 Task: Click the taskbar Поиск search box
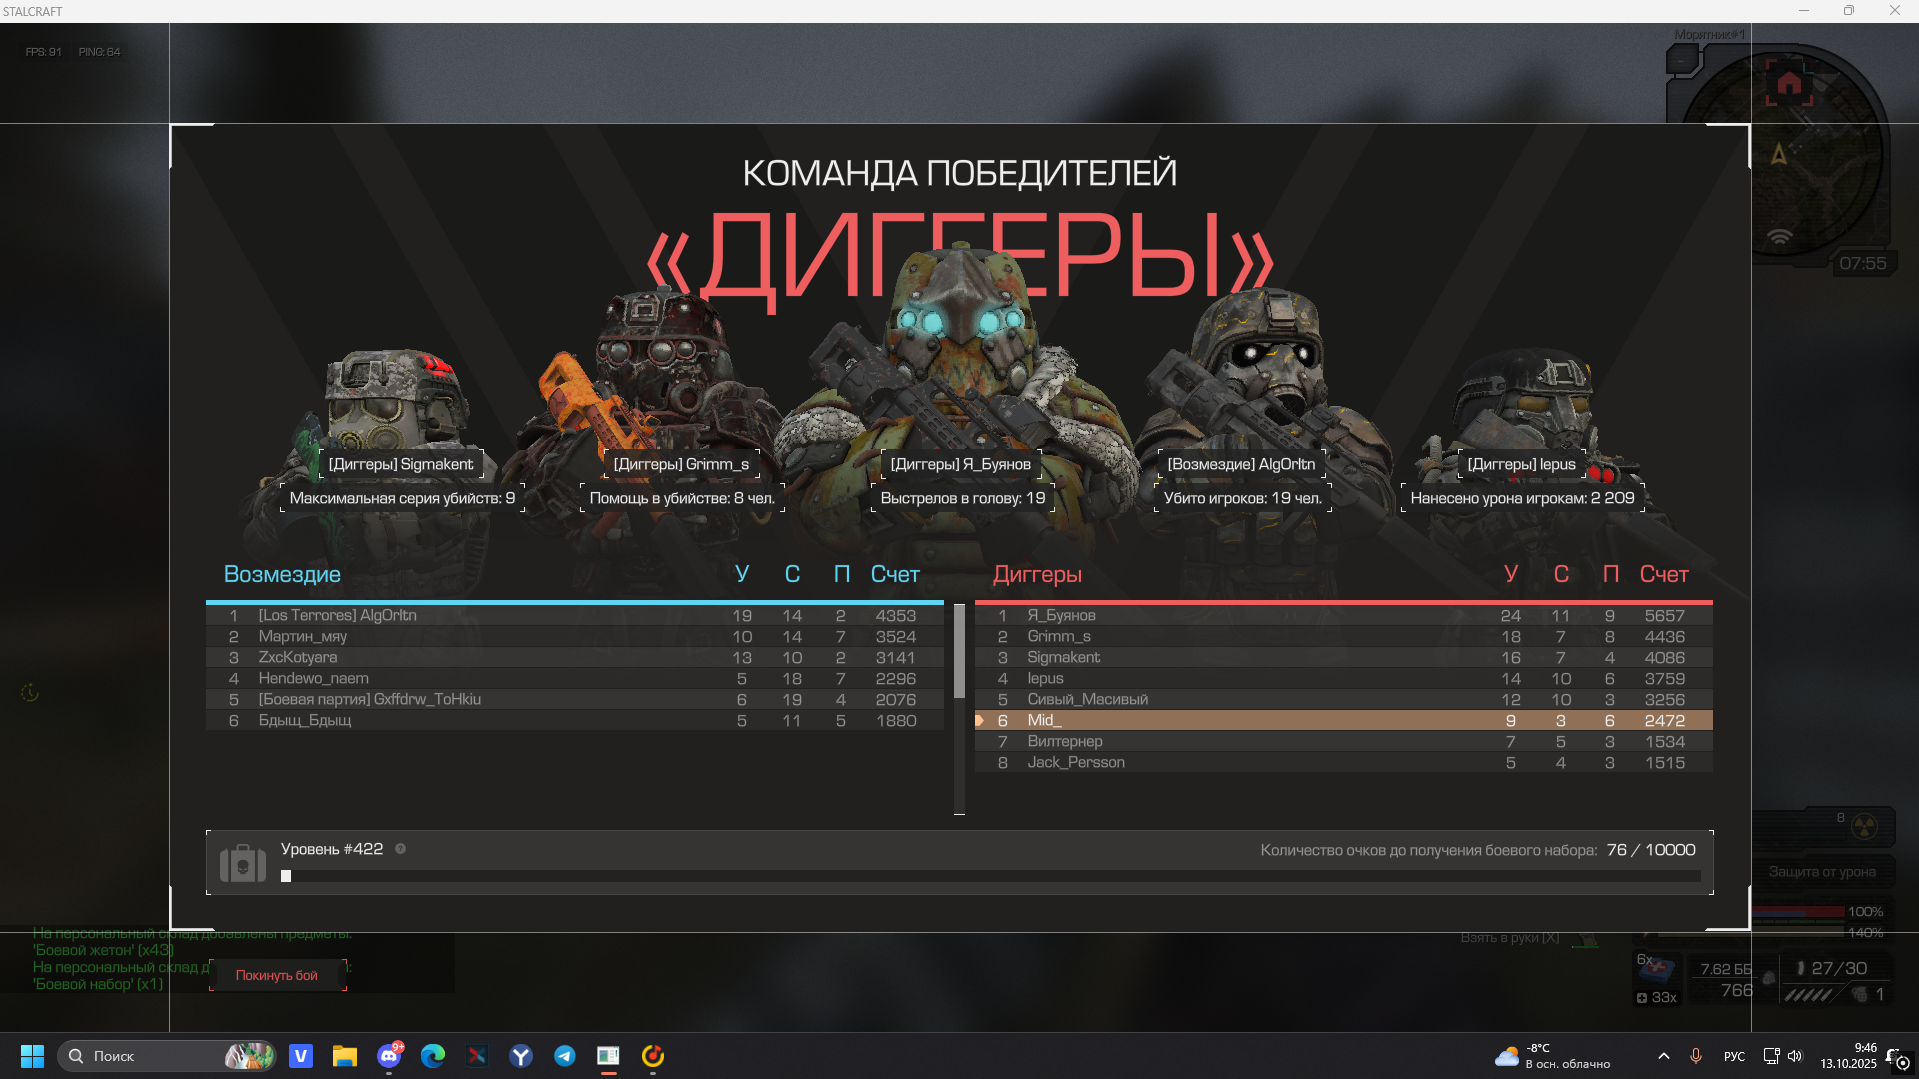coord(167,1056)
